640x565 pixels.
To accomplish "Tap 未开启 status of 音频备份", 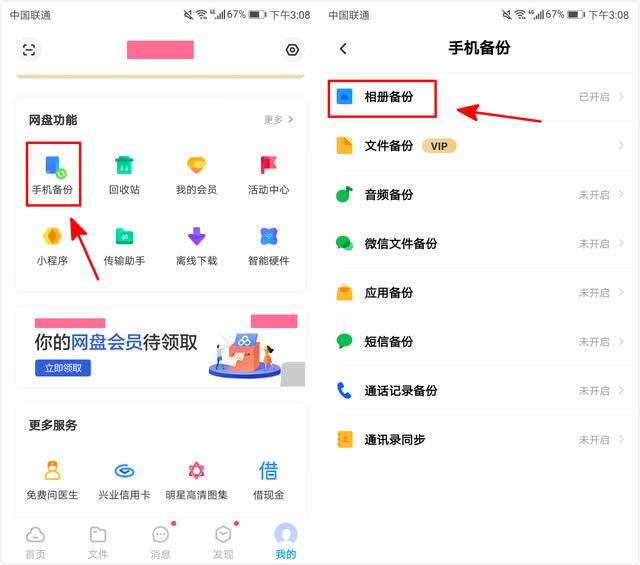I will (x=594, y=195).
